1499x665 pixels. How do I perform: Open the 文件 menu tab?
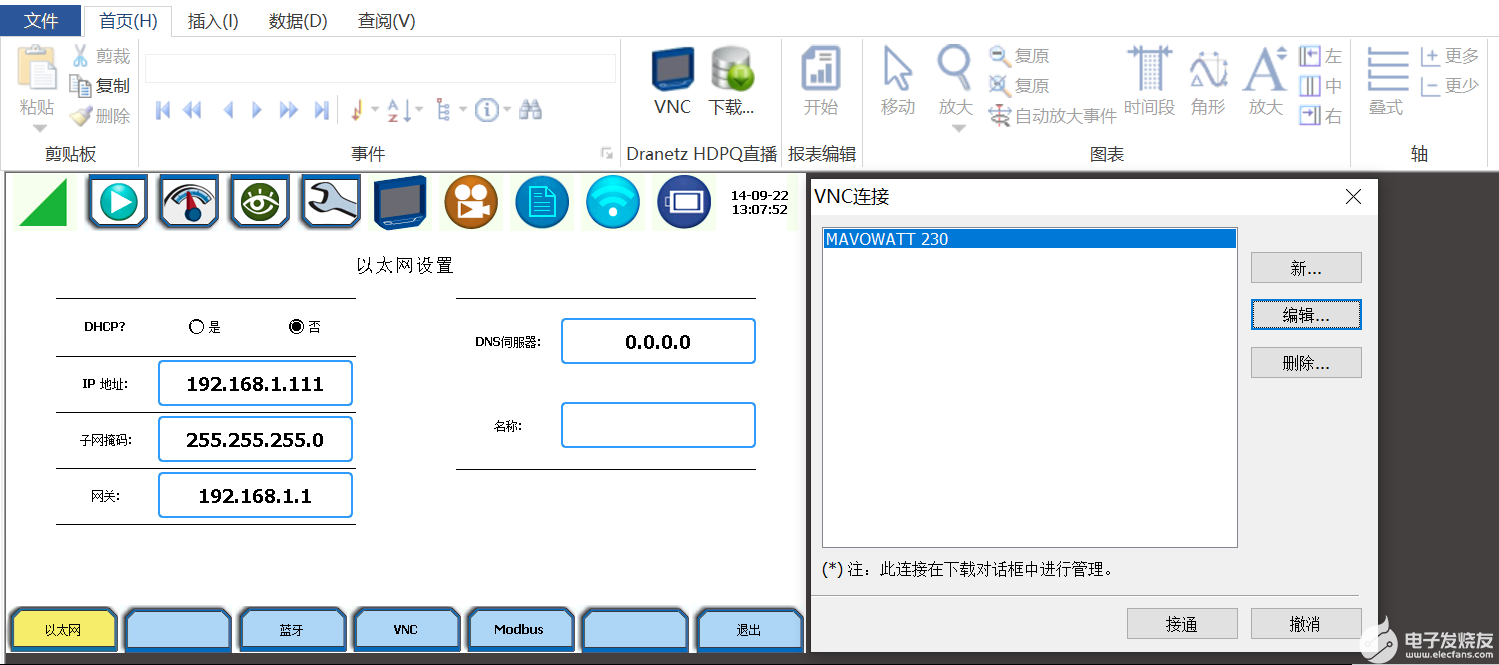41,20
